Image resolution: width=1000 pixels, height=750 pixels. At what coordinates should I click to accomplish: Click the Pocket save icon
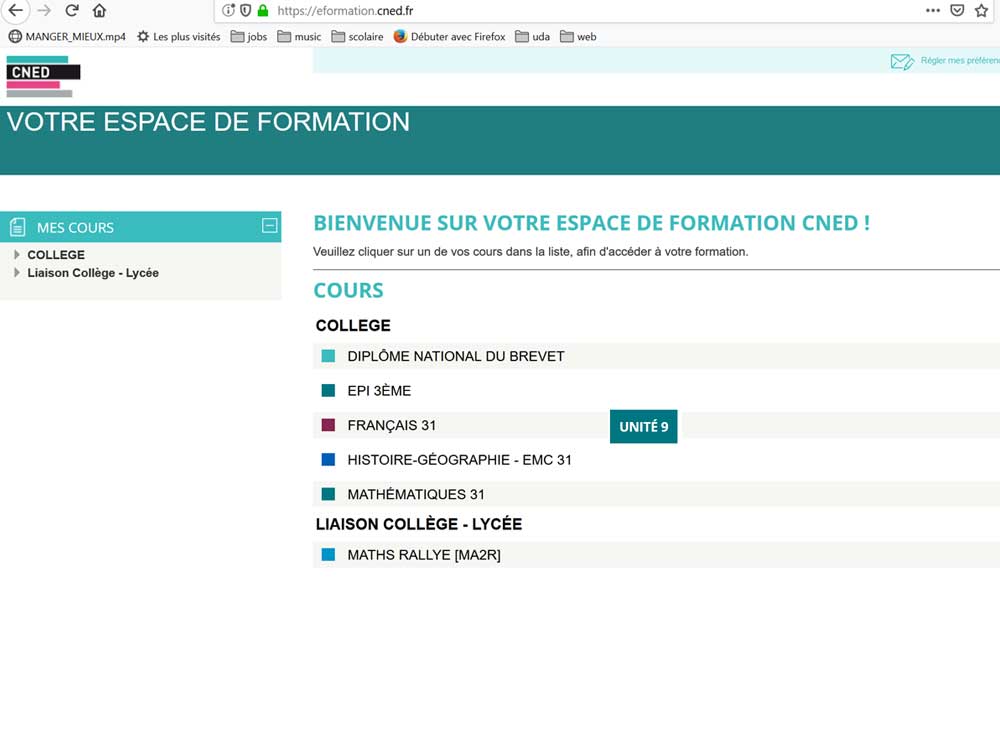957,11
